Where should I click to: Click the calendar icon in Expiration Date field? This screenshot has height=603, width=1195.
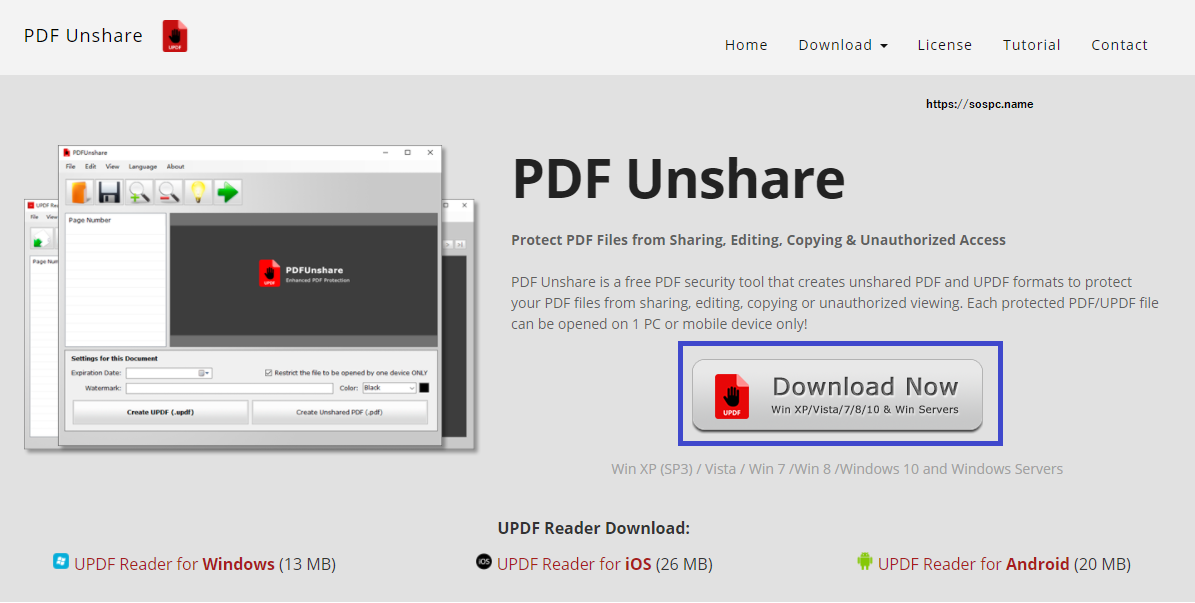[202, 373]
